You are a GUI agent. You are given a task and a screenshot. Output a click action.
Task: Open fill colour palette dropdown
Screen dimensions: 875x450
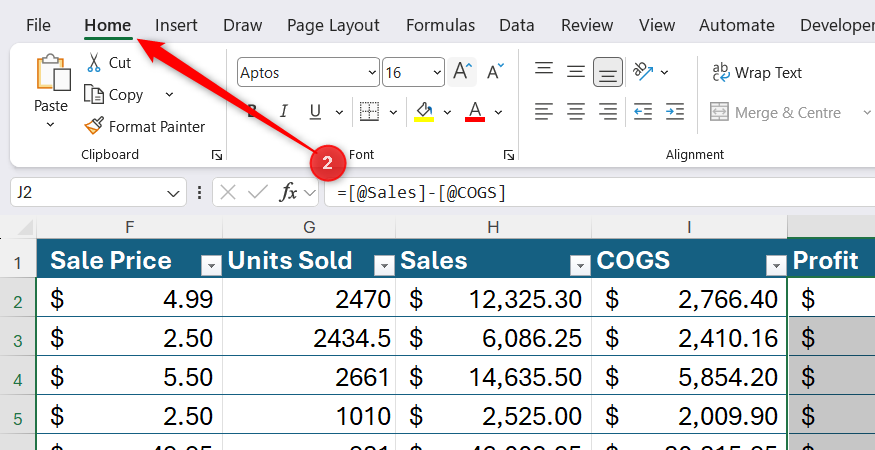pyautogui.click(x=447, y=113)
